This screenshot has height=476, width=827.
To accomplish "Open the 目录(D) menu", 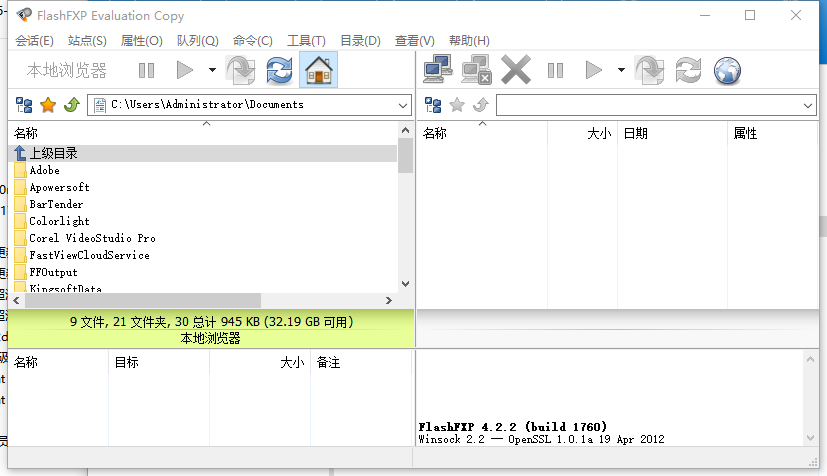I will point(360,41).
